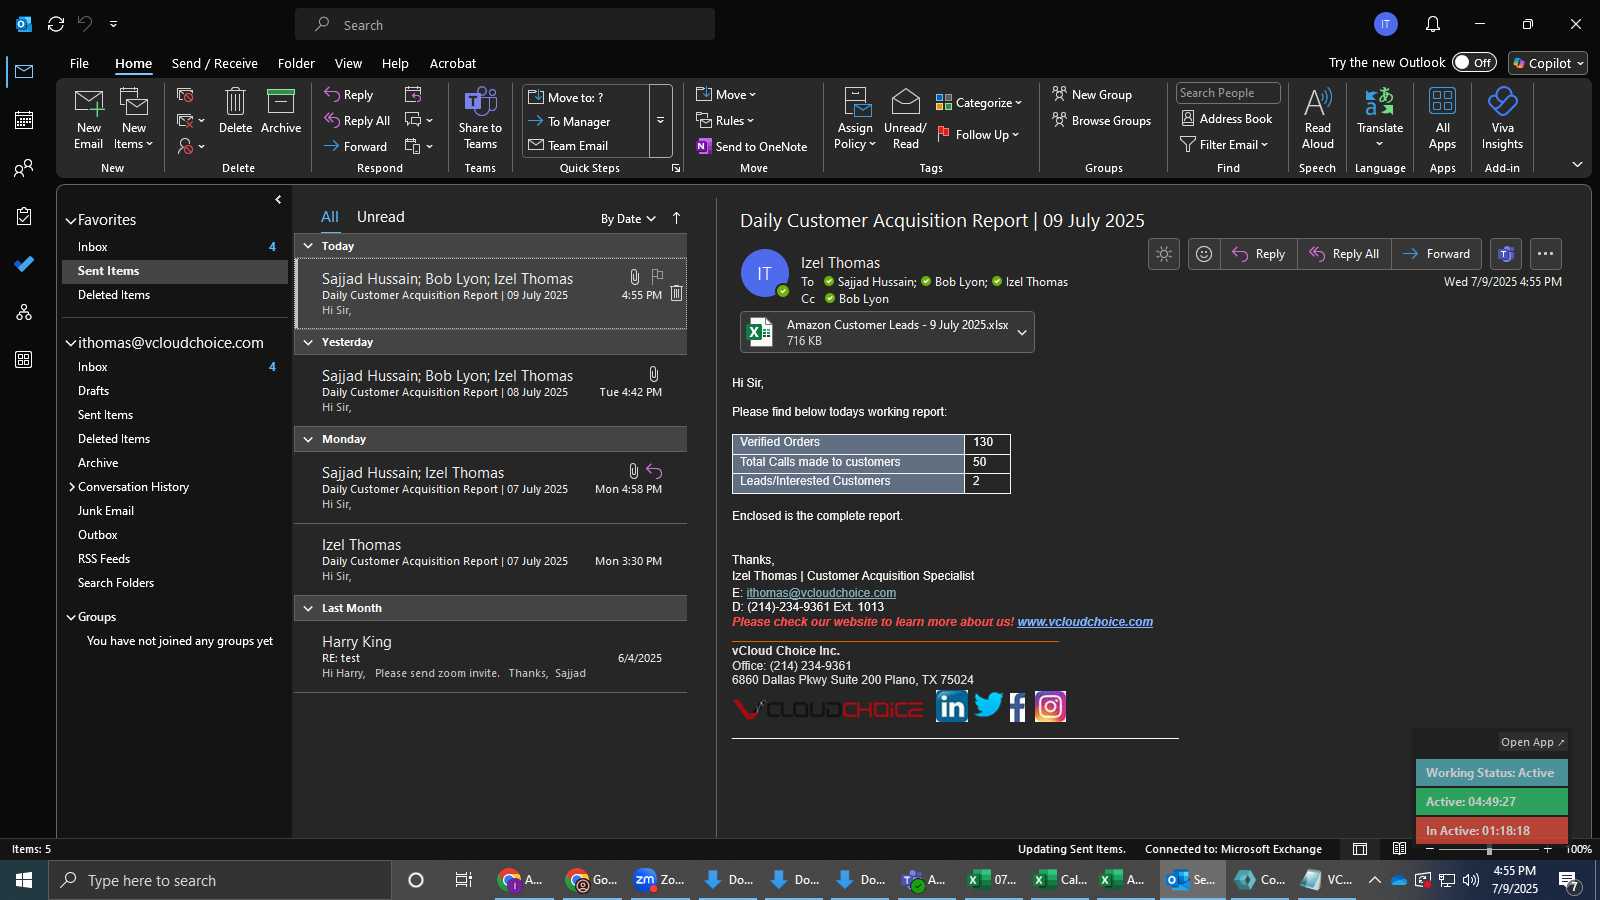The height and width of the screenshot is (900, 1600).
Task: Expand Conversation History folder
Action: [71, 487]
